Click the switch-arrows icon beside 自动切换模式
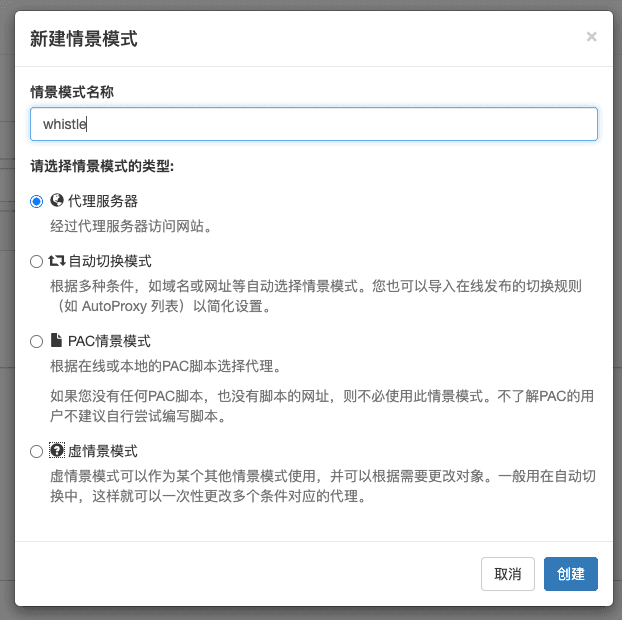 tap(57, 261)
